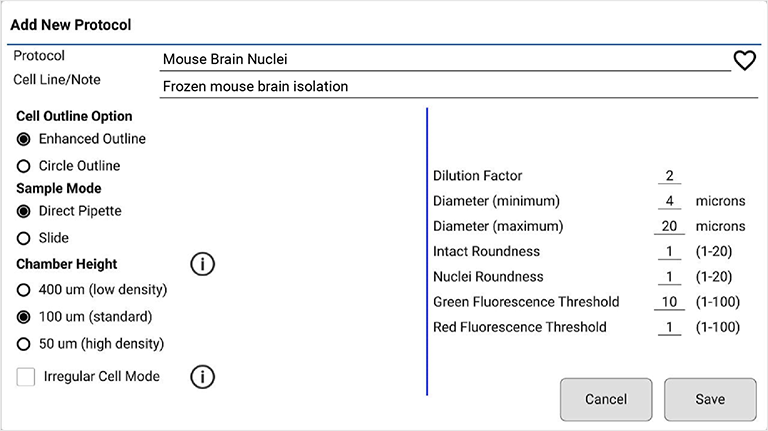Select 100 um standard chamber height

[x=24, y=317]
